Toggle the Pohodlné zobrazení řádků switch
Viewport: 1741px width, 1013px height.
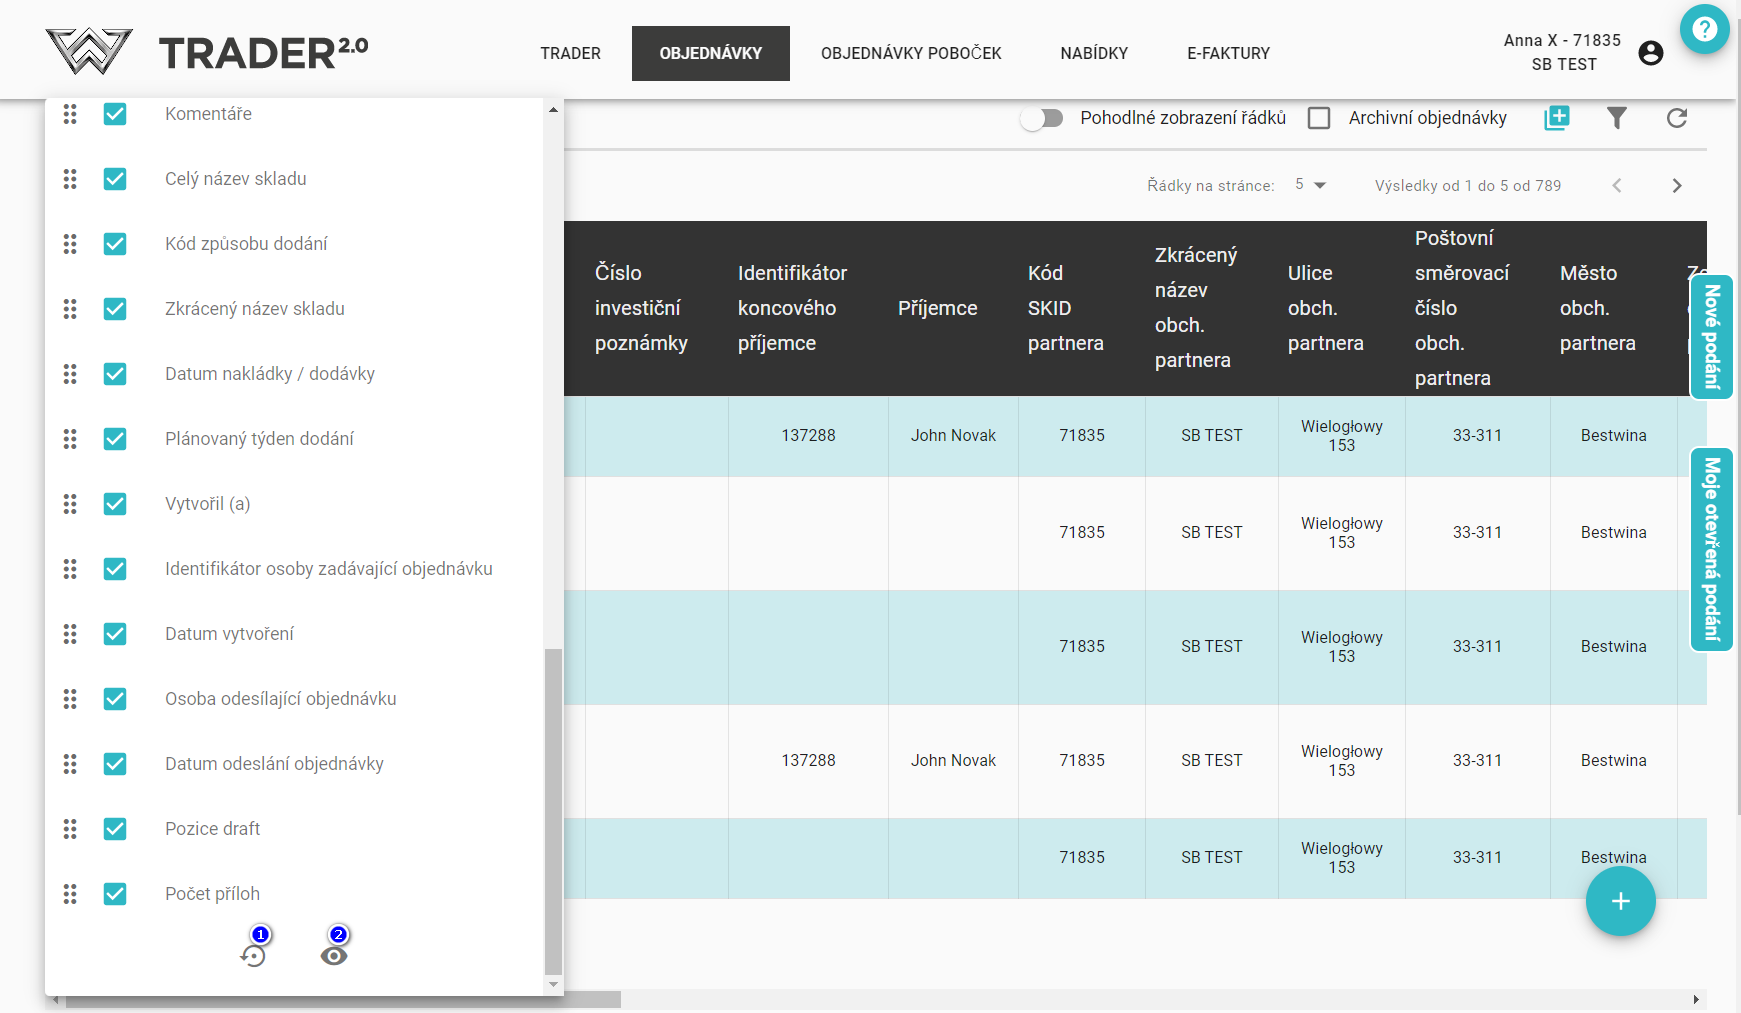(1041, 119)
